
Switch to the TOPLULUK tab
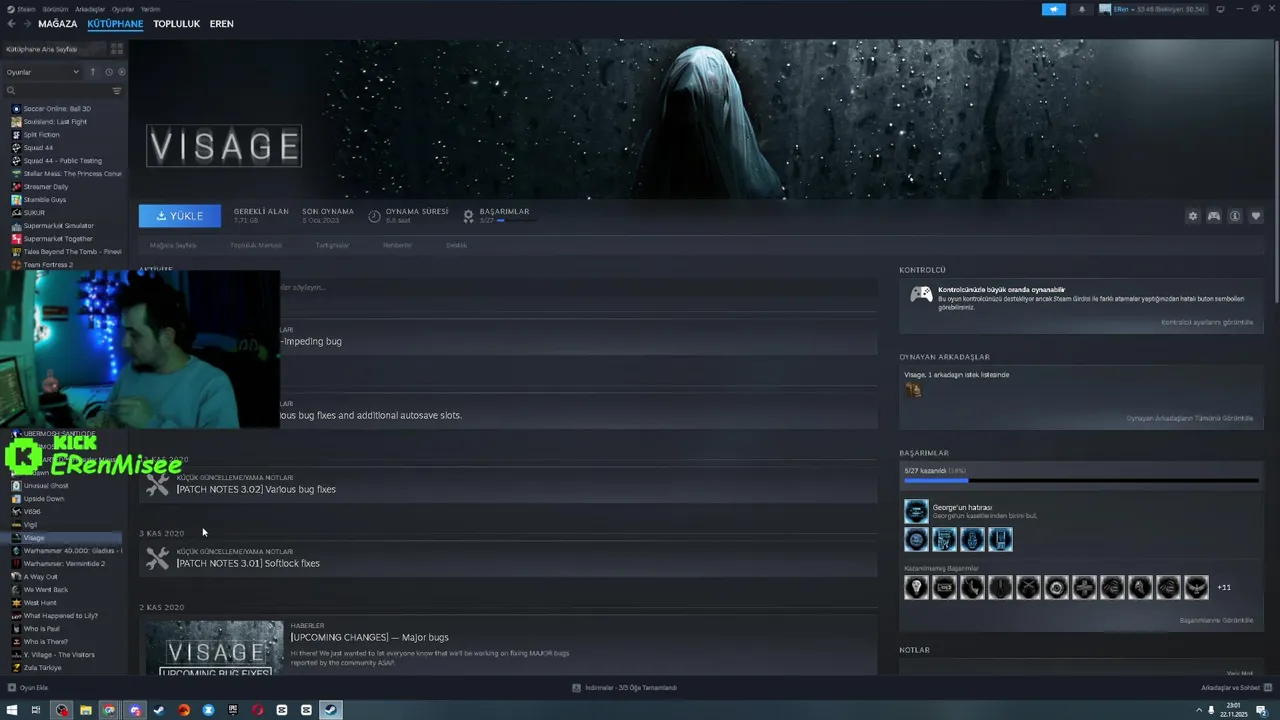[x=177, y=24]
